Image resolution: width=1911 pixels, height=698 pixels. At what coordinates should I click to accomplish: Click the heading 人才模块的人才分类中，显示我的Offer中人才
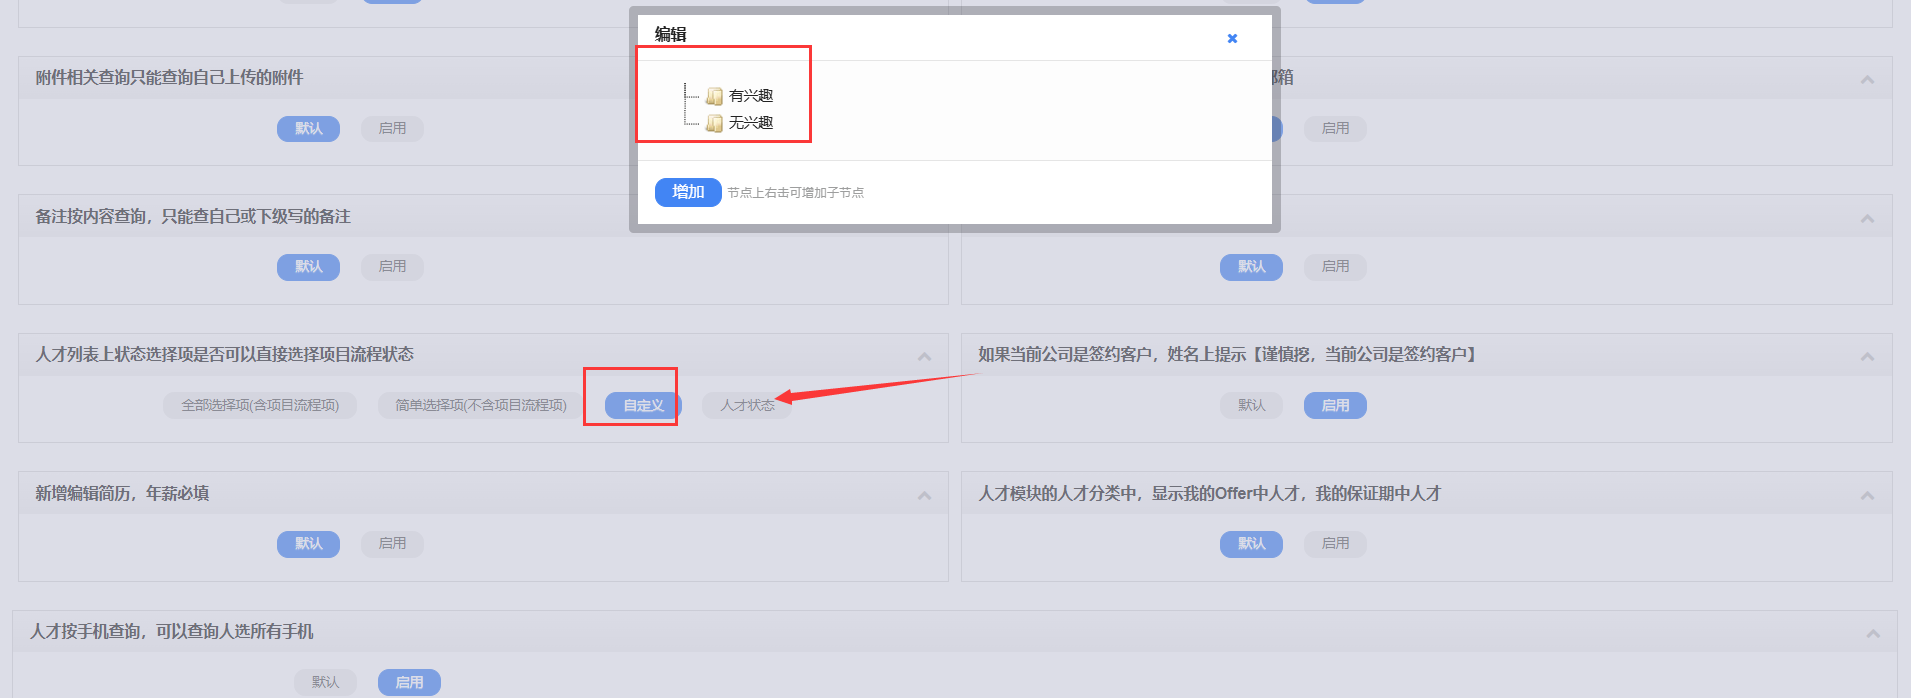1209,494
